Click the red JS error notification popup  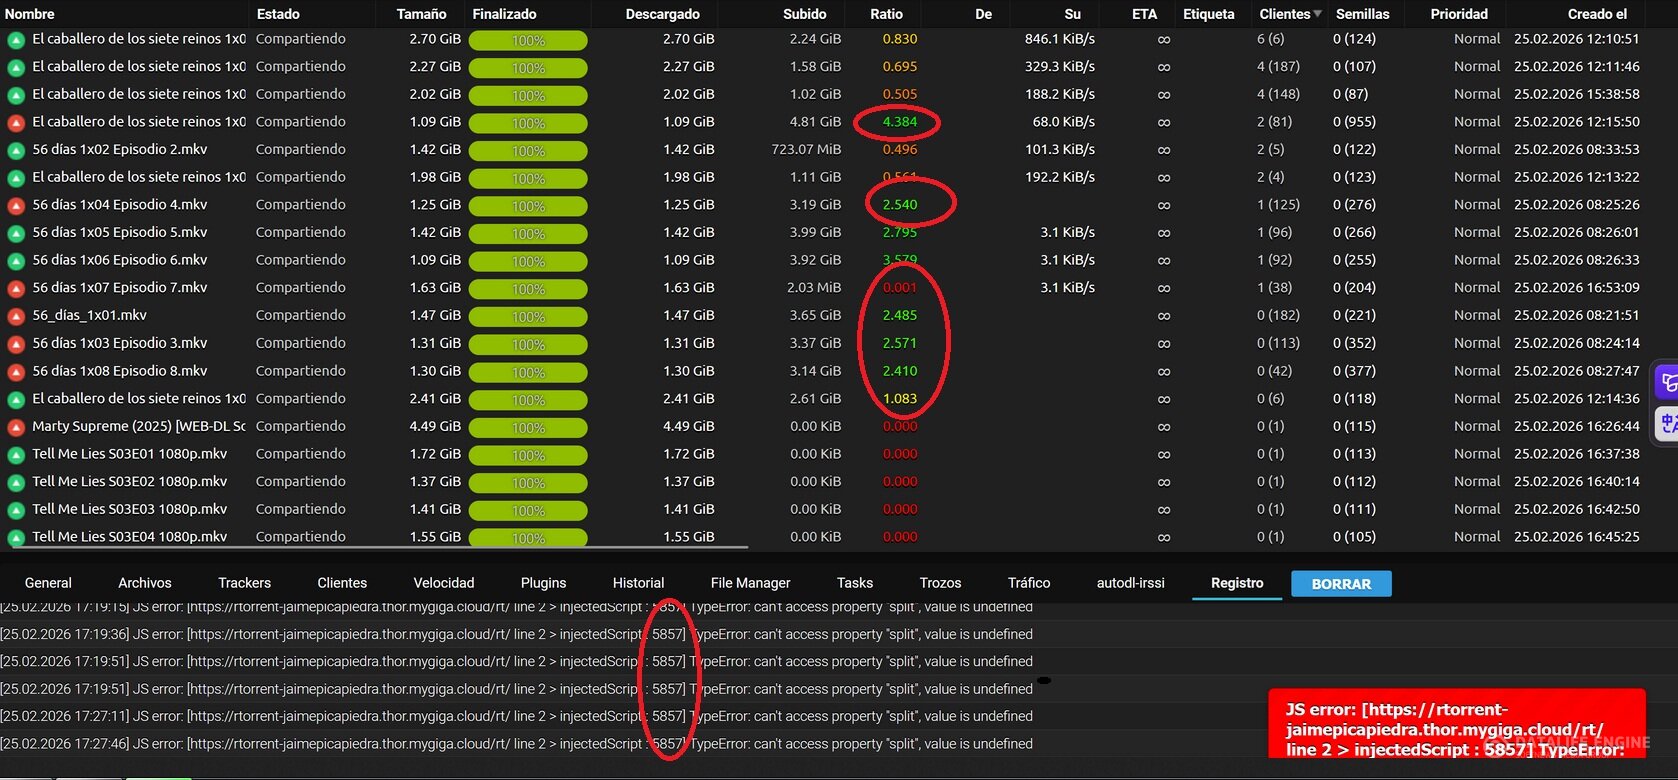tap(1456, 725)
